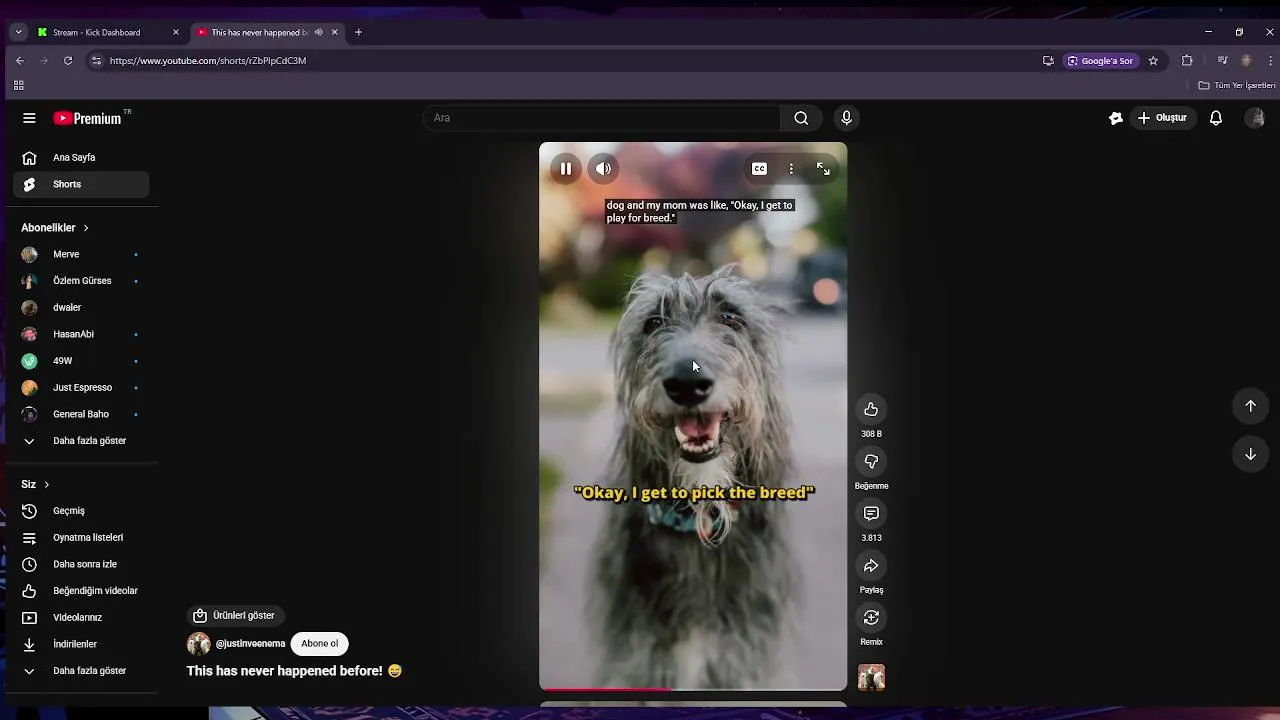Open the Just Espresso channel
Screen dimensions: 1280x720
[81, 387]
